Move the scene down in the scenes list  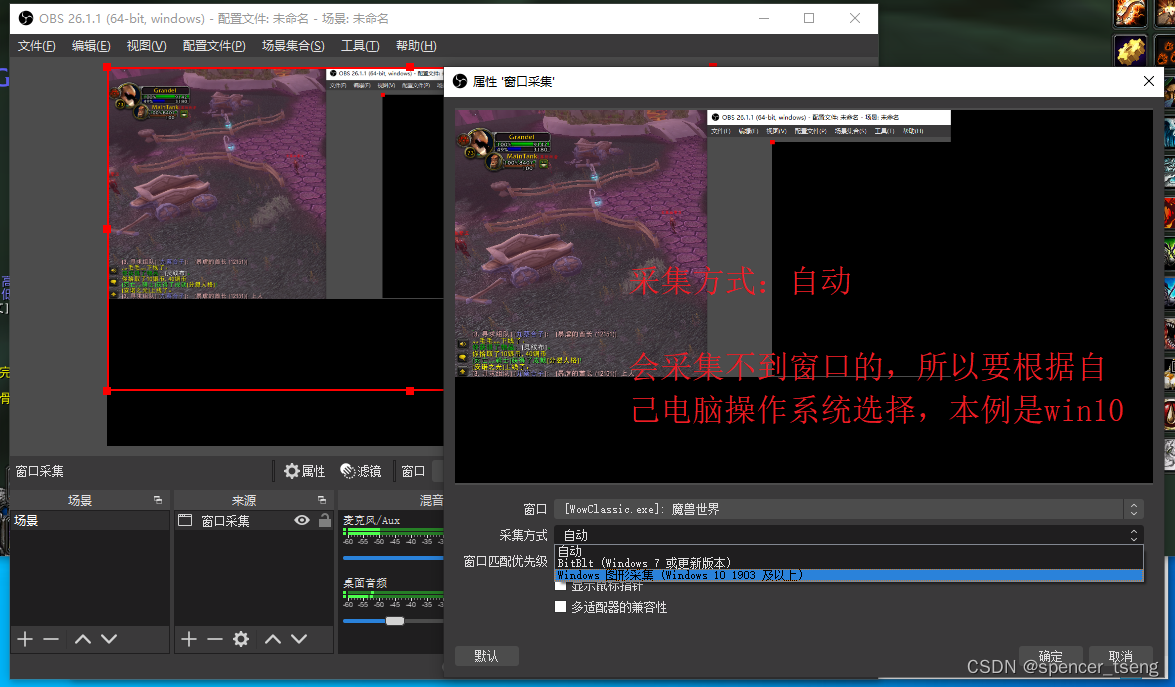pos(109,639)
